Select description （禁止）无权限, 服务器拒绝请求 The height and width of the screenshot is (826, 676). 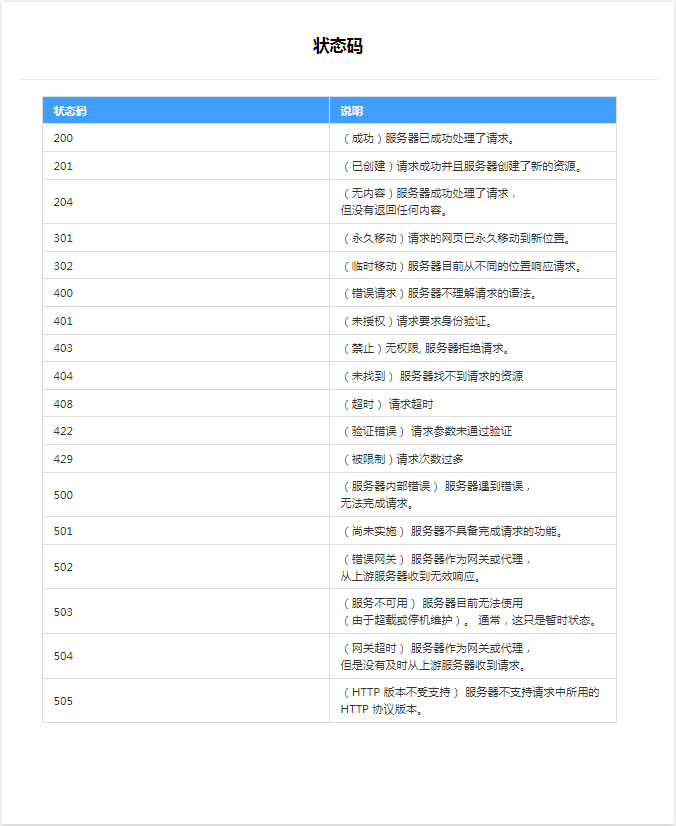pos(473,348)
